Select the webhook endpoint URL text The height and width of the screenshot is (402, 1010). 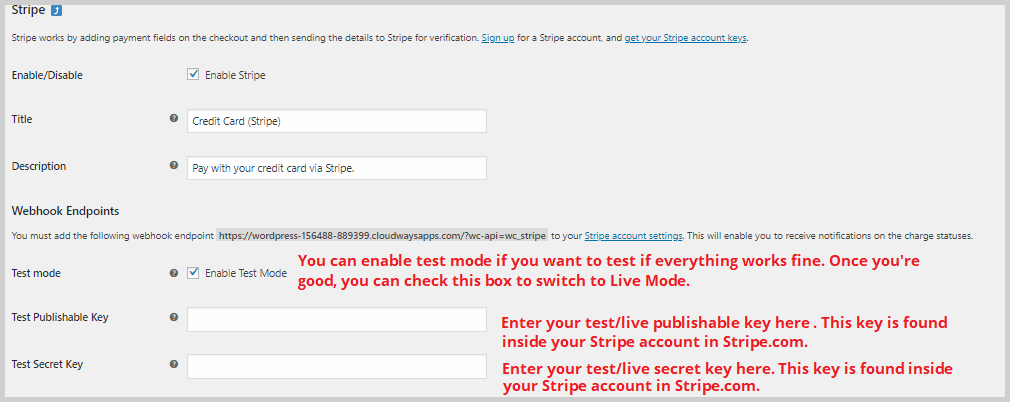pyautogui.click(x=383, y=236)
